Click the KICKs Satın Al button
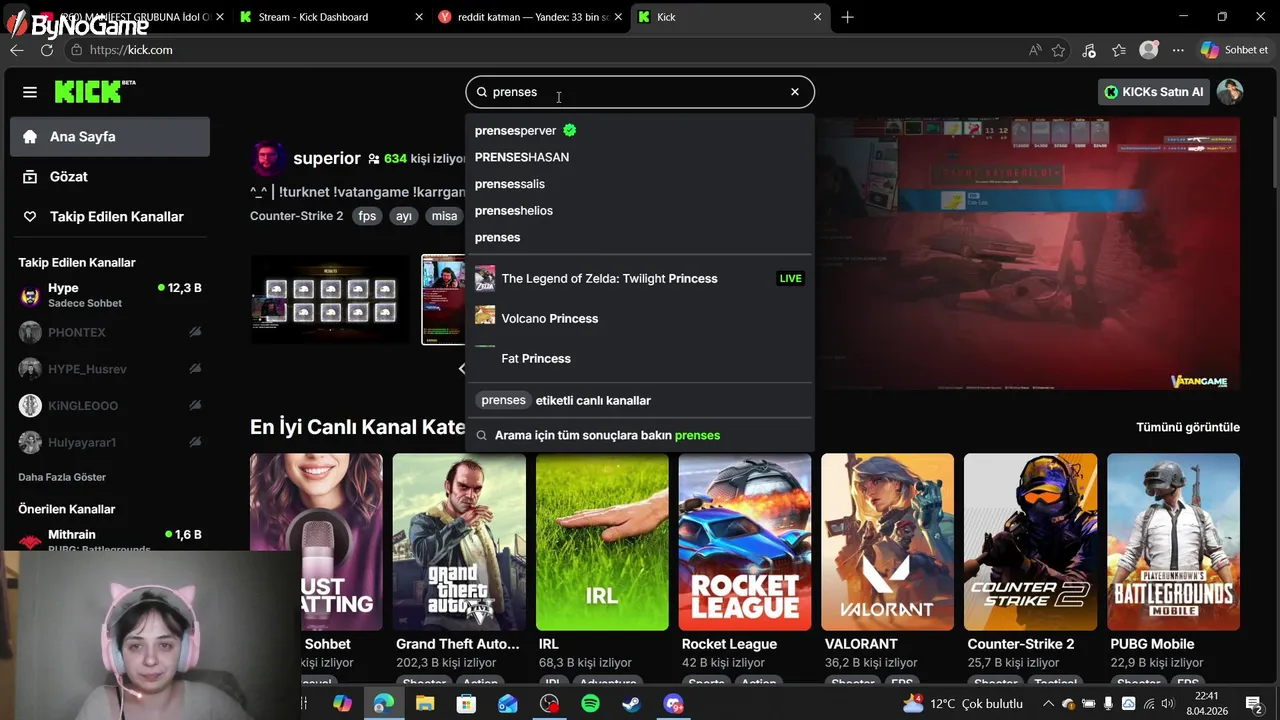 [x=1154, y=92]
